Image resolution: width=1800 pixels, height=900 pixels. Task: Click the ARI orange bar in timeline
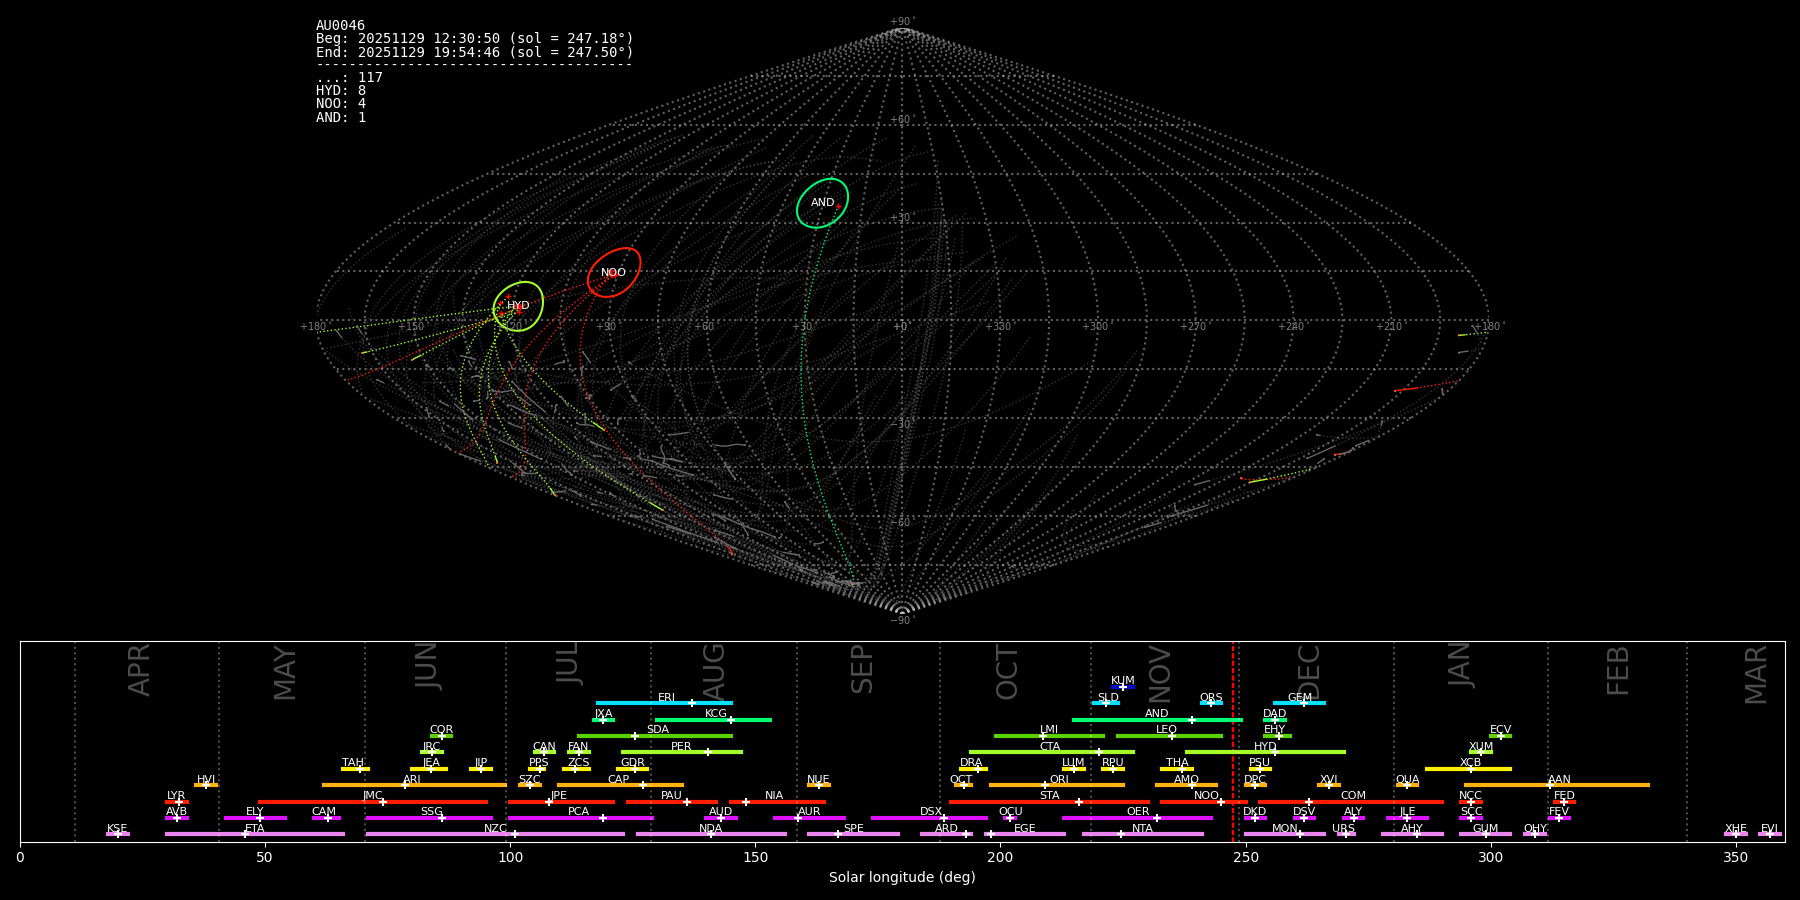pos(414,785)
